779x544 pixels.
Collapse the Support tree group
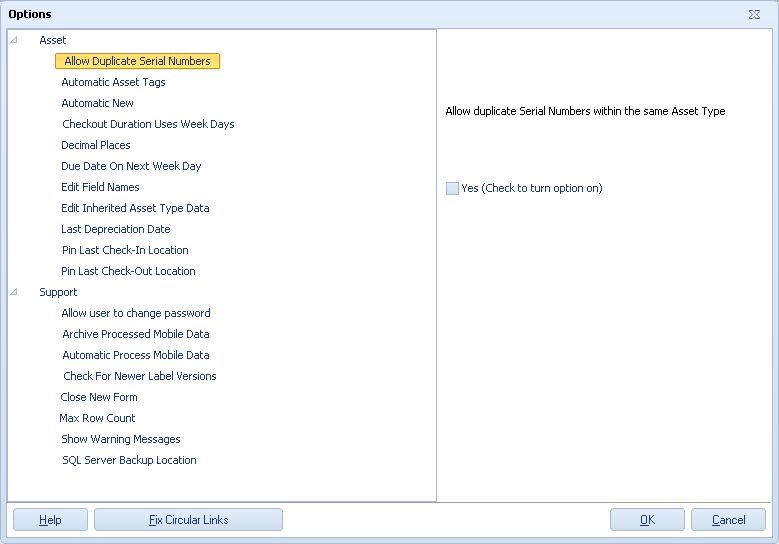tap(14, 292)
